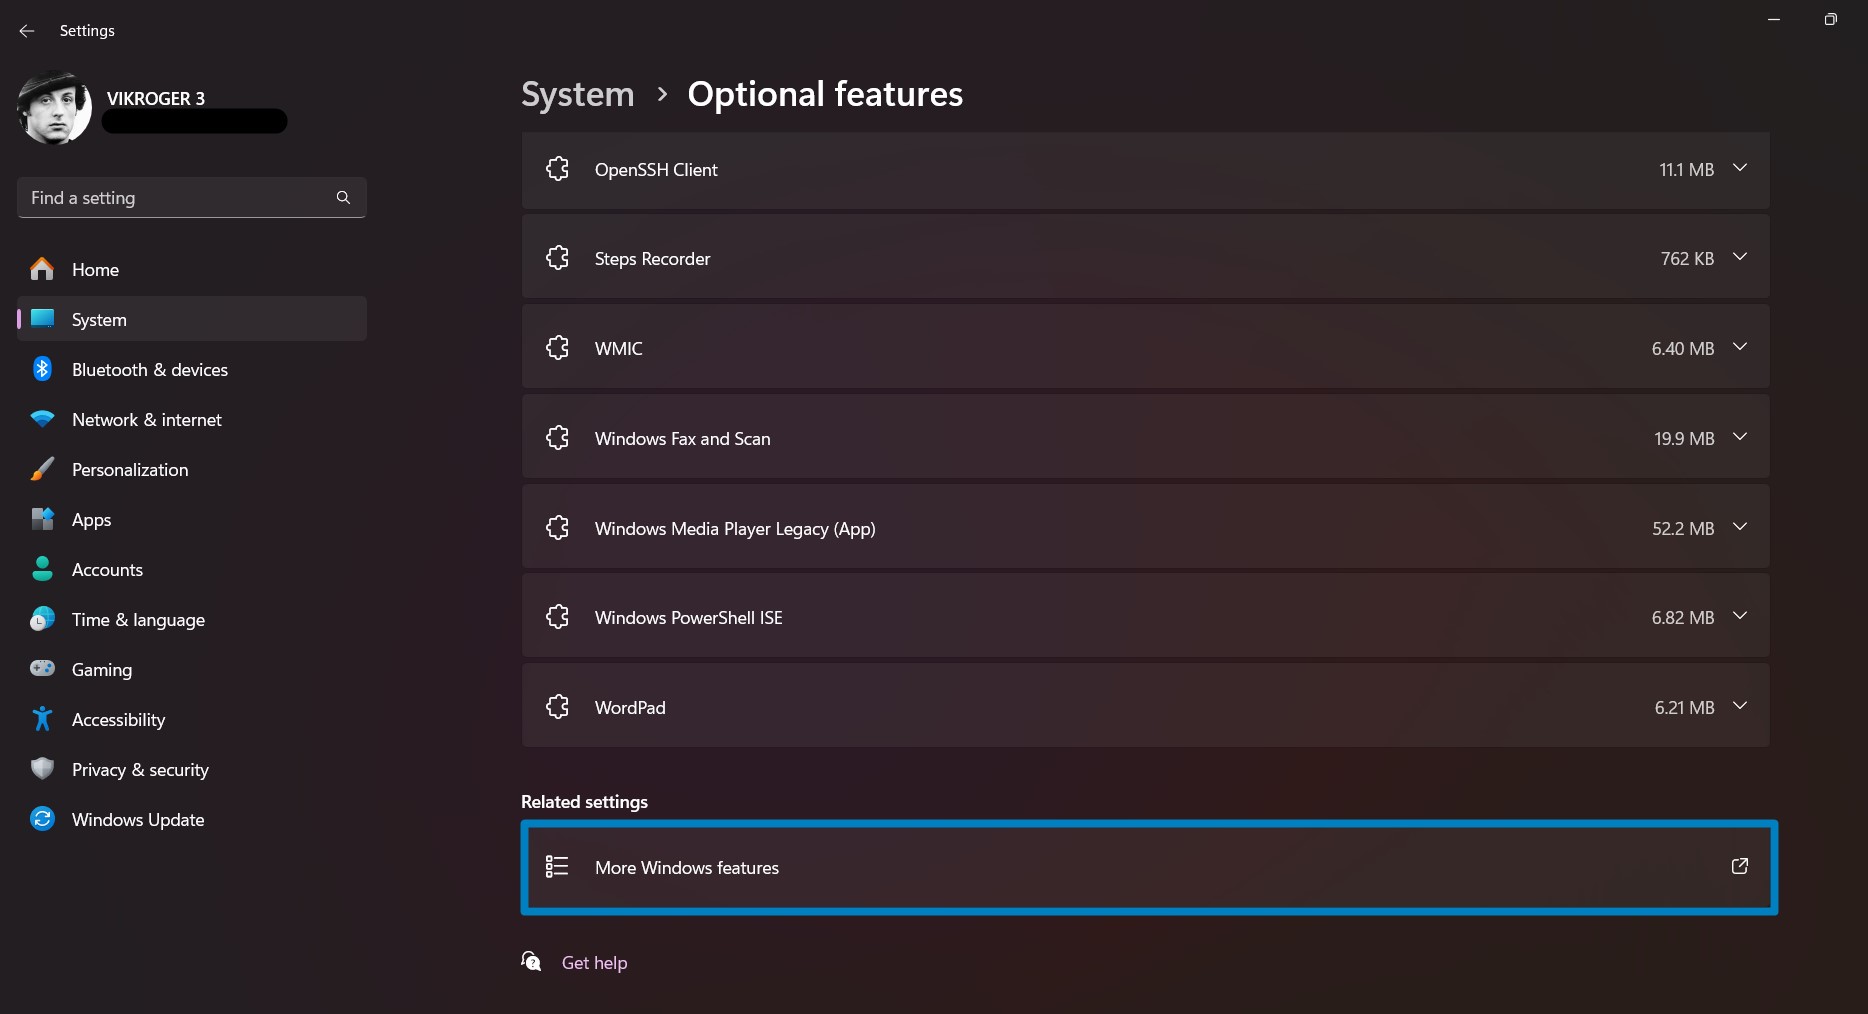Screen dimensions: 1868x1014
Task: Click the 762 KB size value
Action: point(1688,259)
